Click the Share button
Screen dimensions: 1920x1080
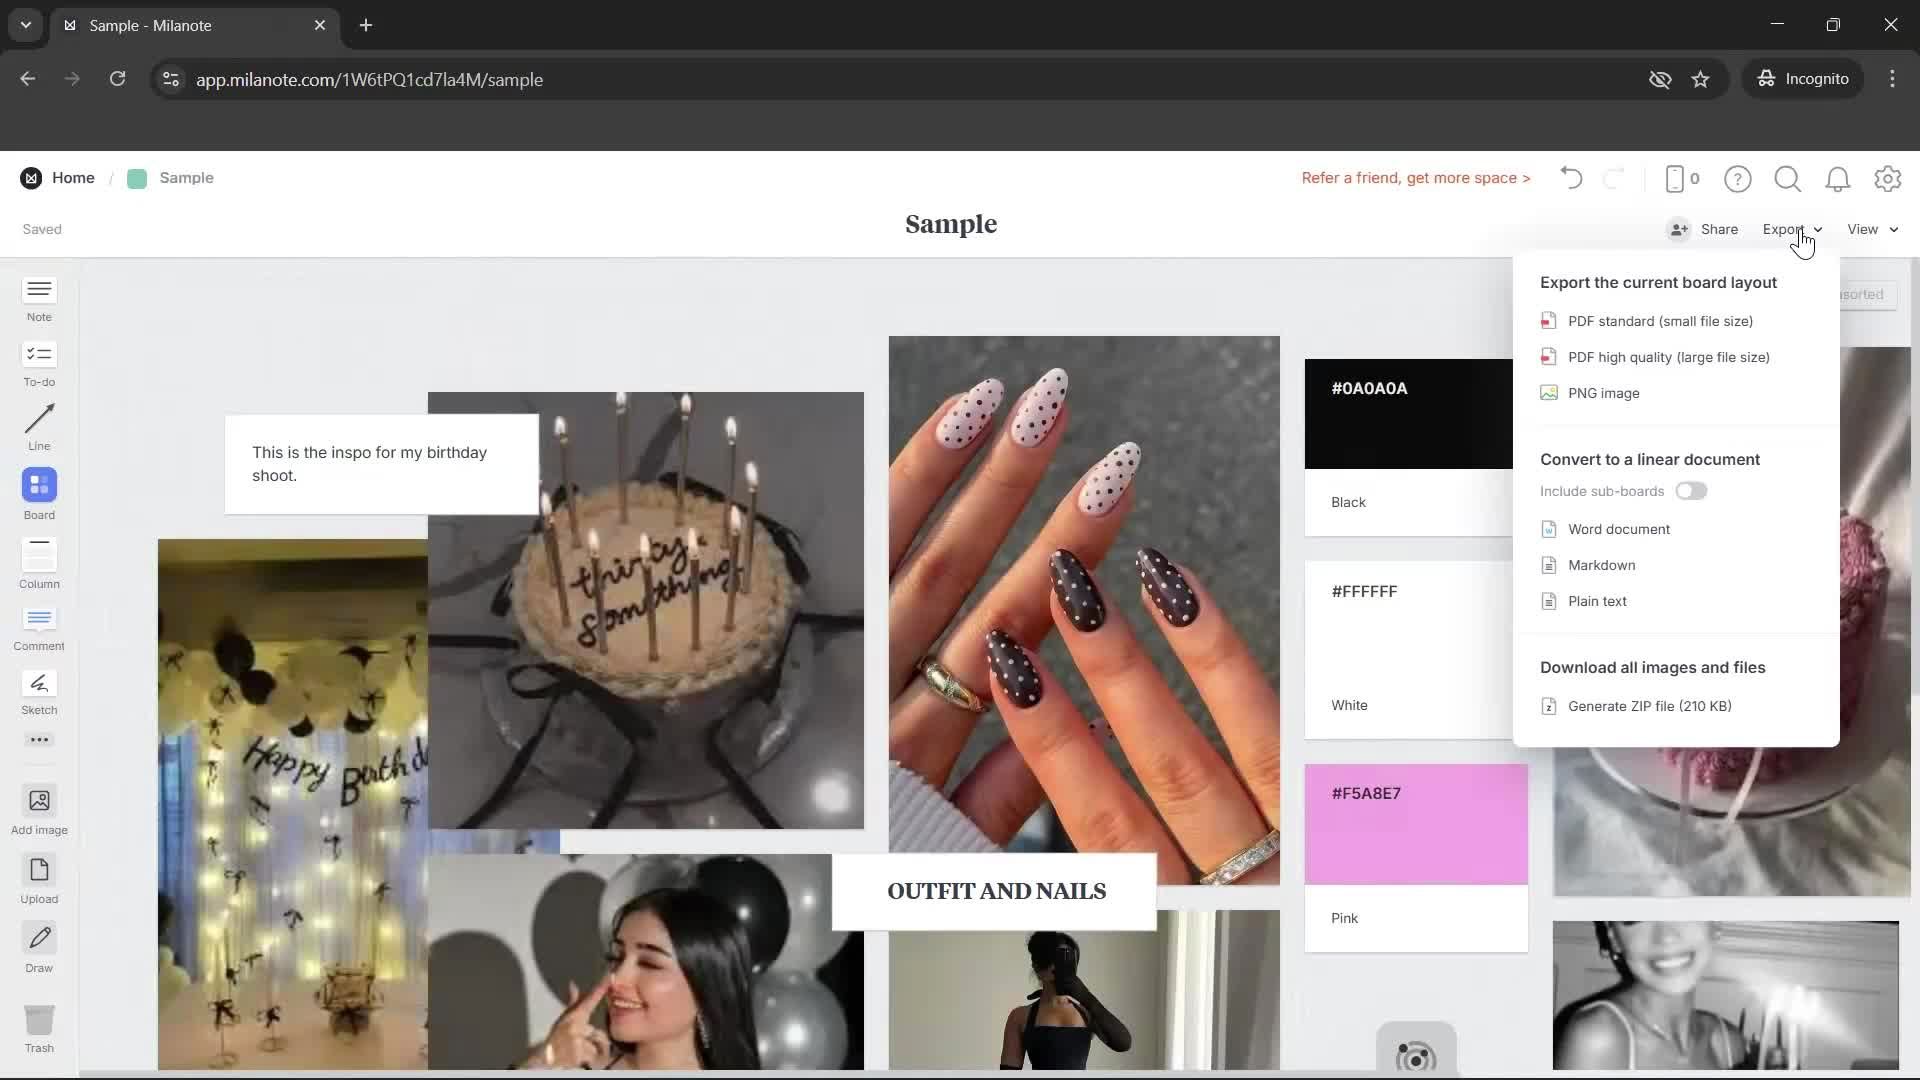pyautogui.click(x=1719, y=229)
